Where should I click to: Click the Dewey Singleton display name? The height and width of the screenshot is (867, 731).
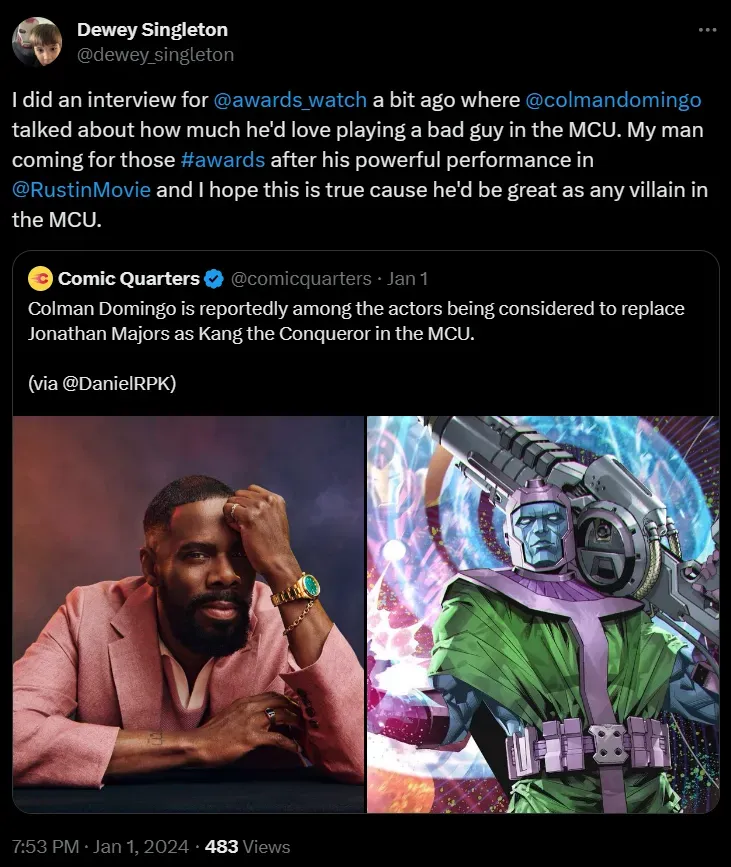tap(152, 30)
